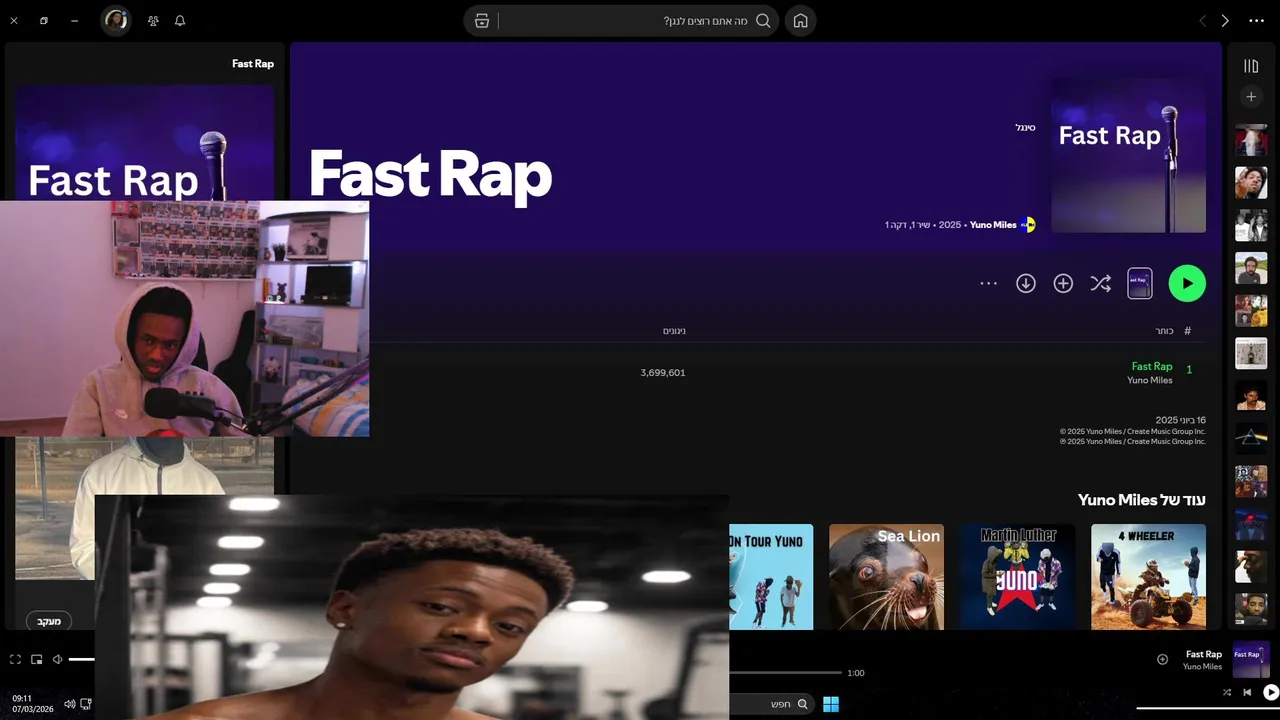Open the small Fast Rap preview thumbnail

(1140, 284)
